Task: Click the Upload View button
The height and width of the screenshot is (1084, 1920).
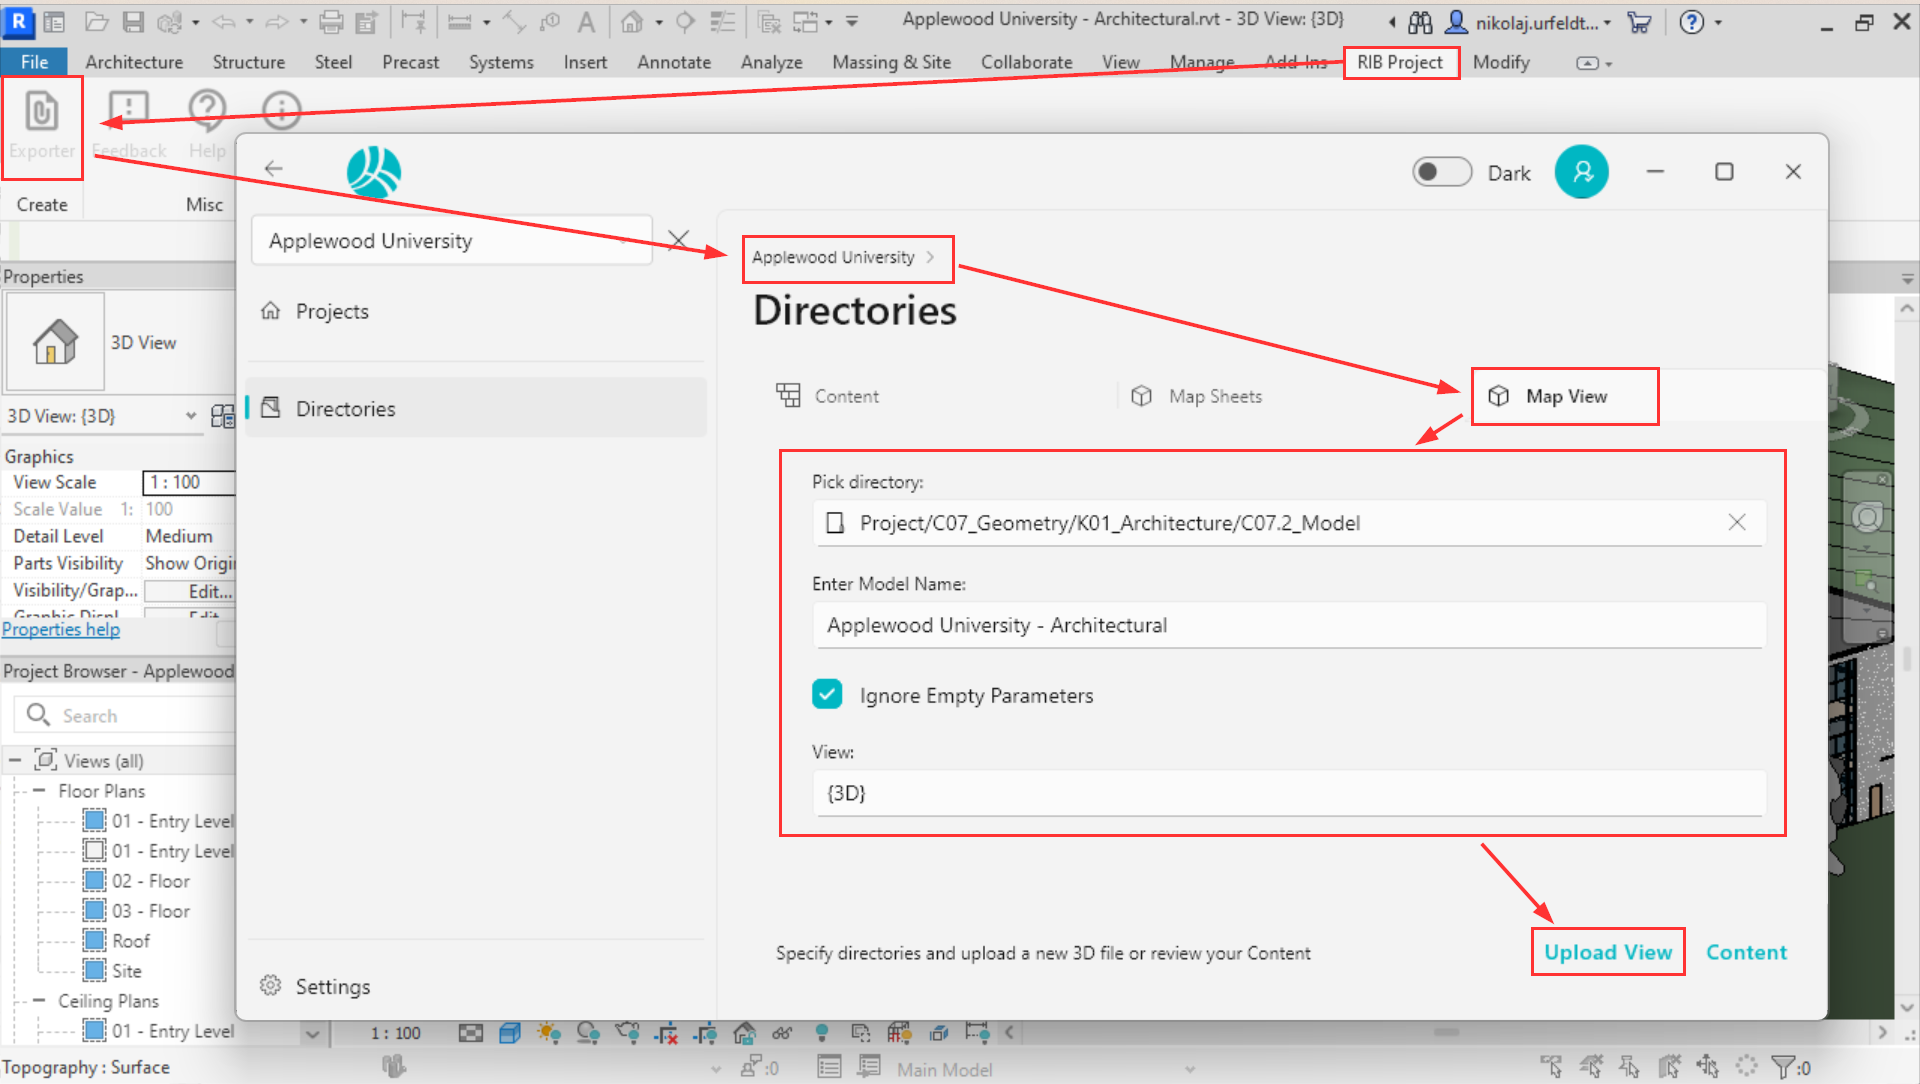Action: (1607, 952)
